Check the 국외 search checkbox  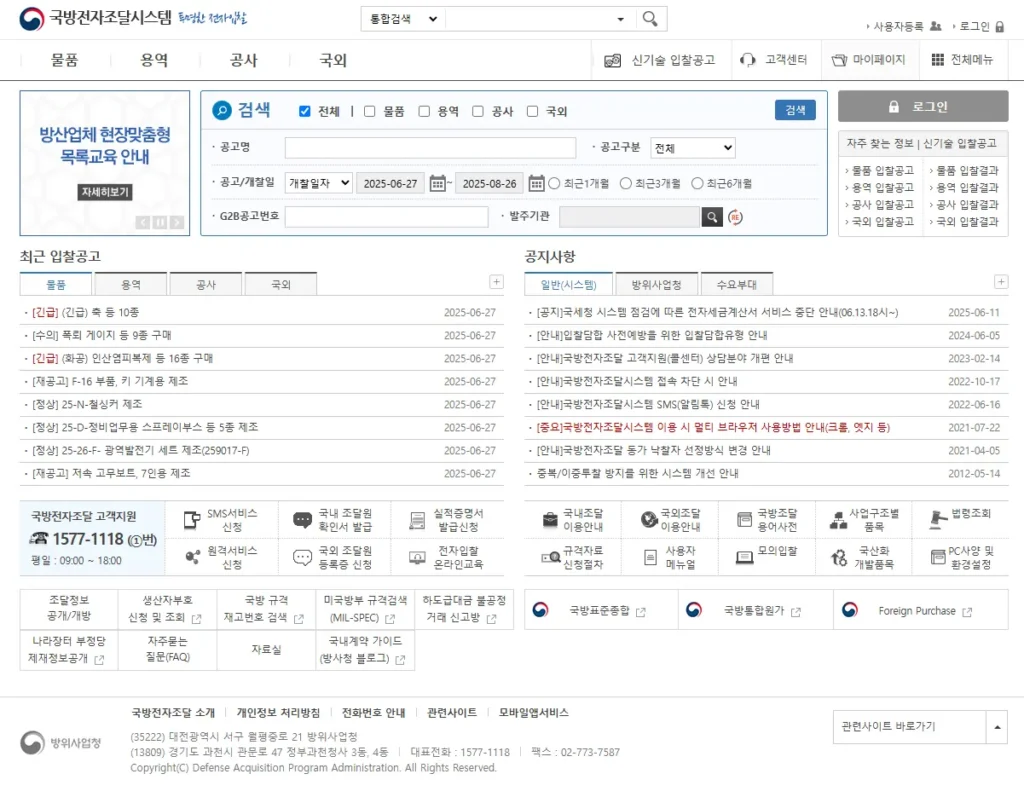532,111
